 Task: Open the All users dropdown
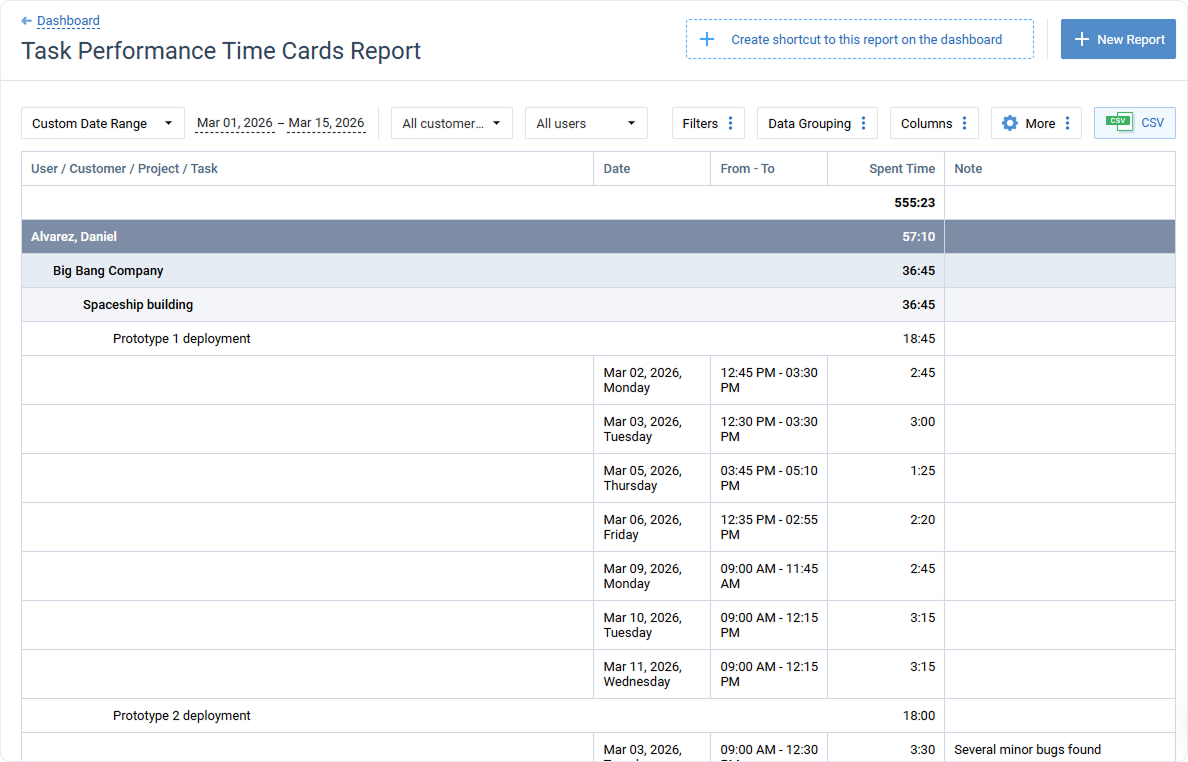click(586, 122)
